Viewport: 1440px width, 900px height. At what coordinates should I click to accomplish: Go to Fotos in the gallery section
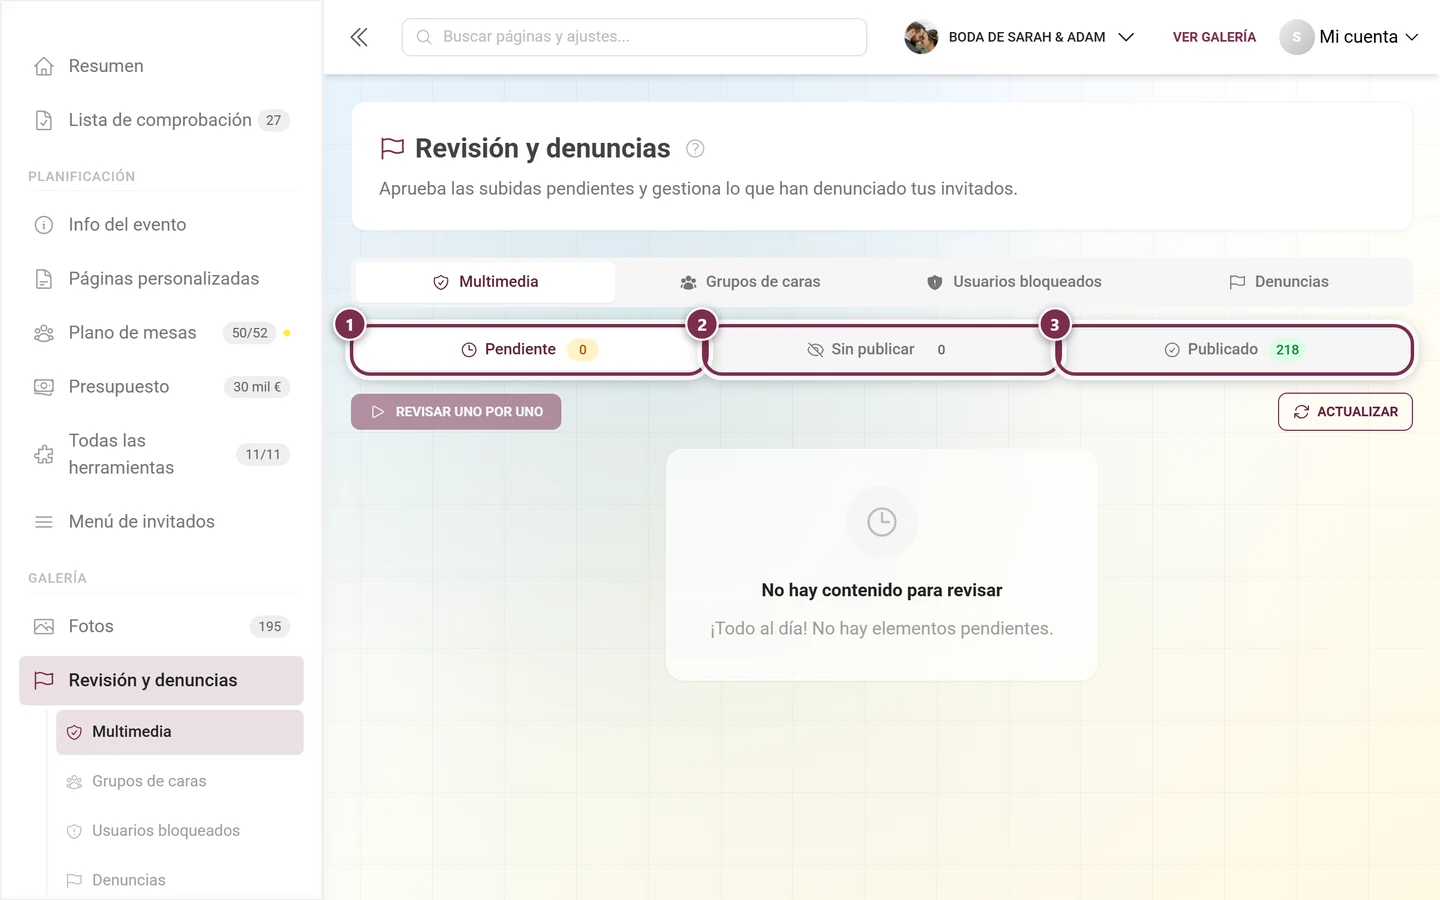pos(161,627)
